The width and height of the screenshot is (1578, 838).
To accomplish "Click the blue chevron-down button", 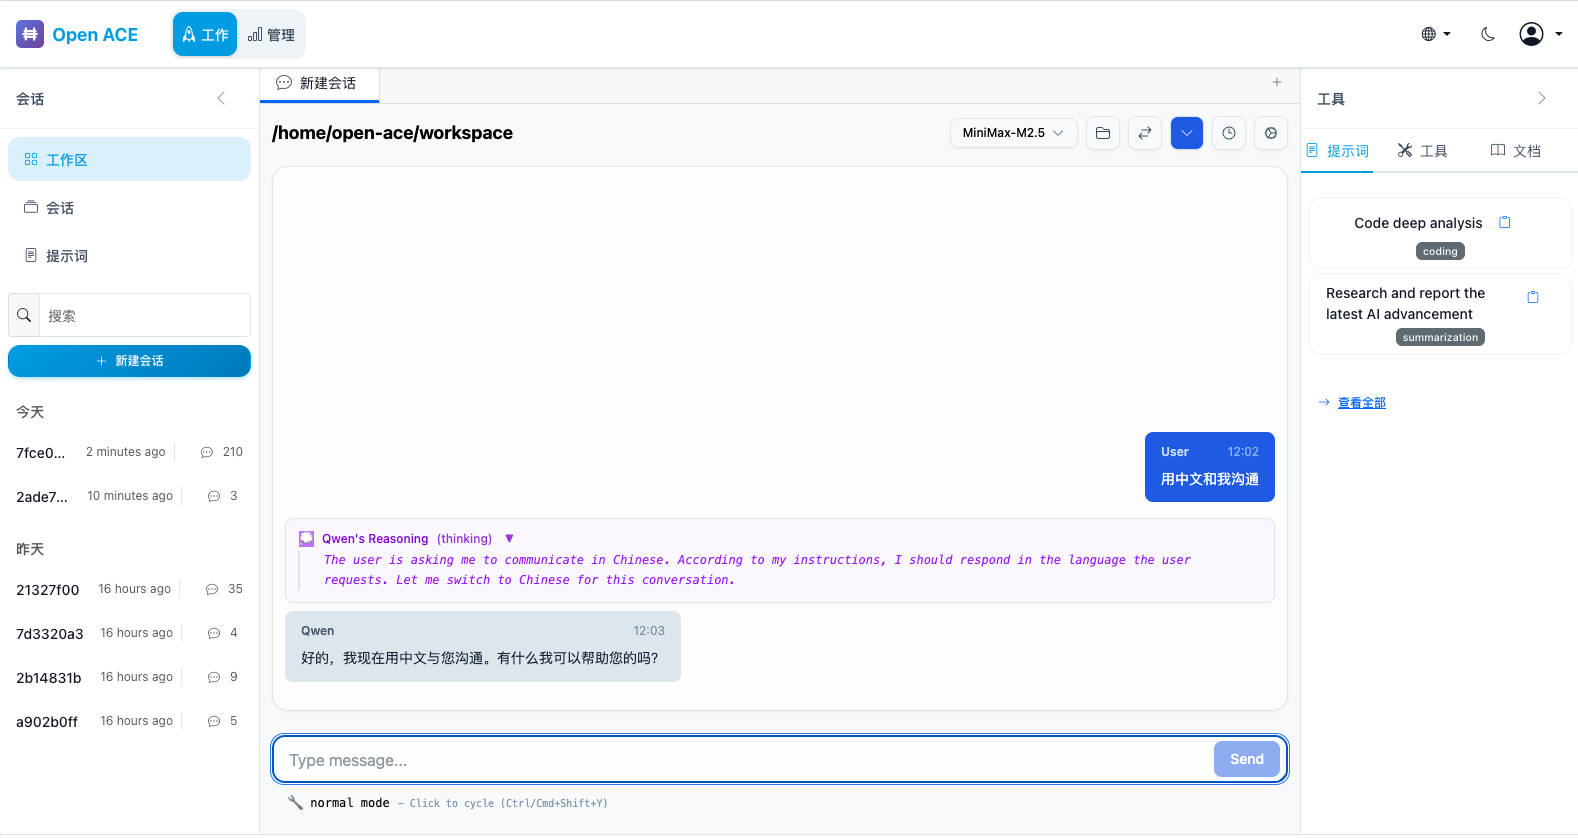I will (x=1187, y=132).
